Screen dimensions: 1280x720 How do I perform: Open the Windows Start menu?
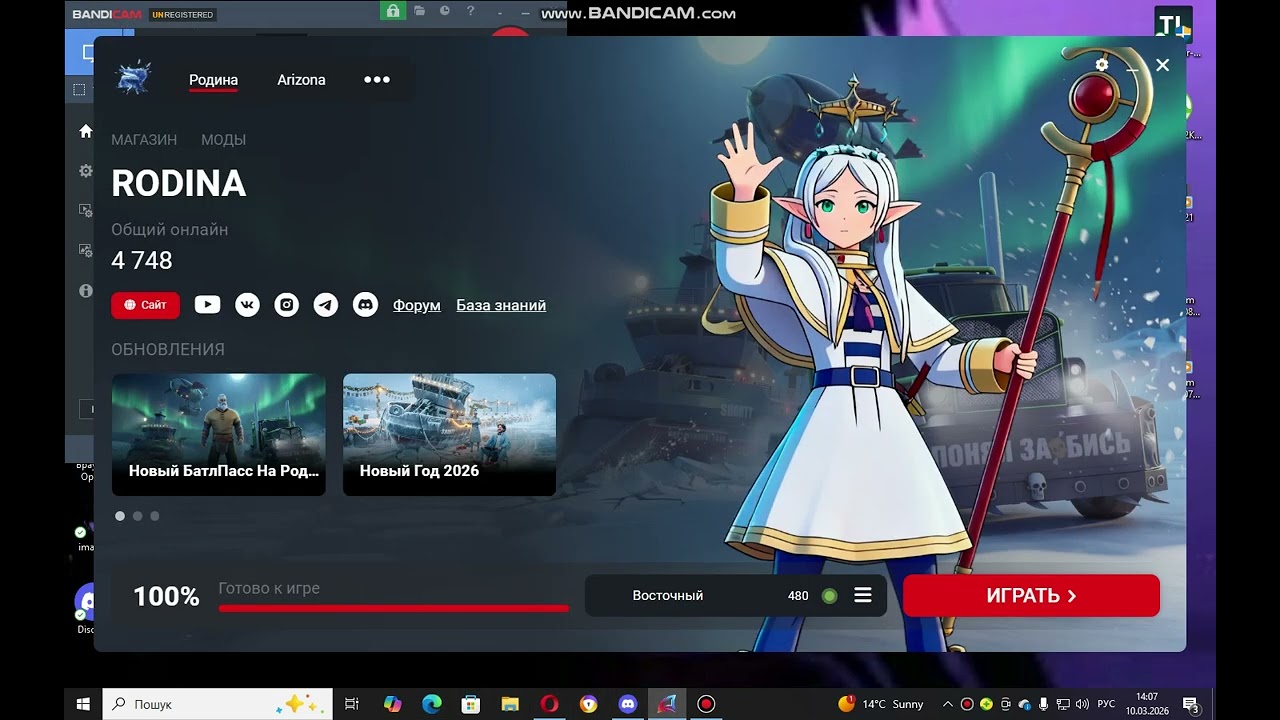coord(83,704)
